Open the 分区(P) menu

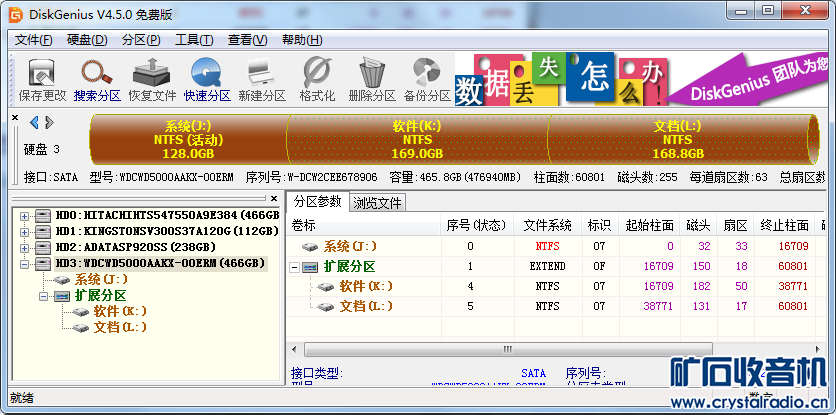(141, 40)
